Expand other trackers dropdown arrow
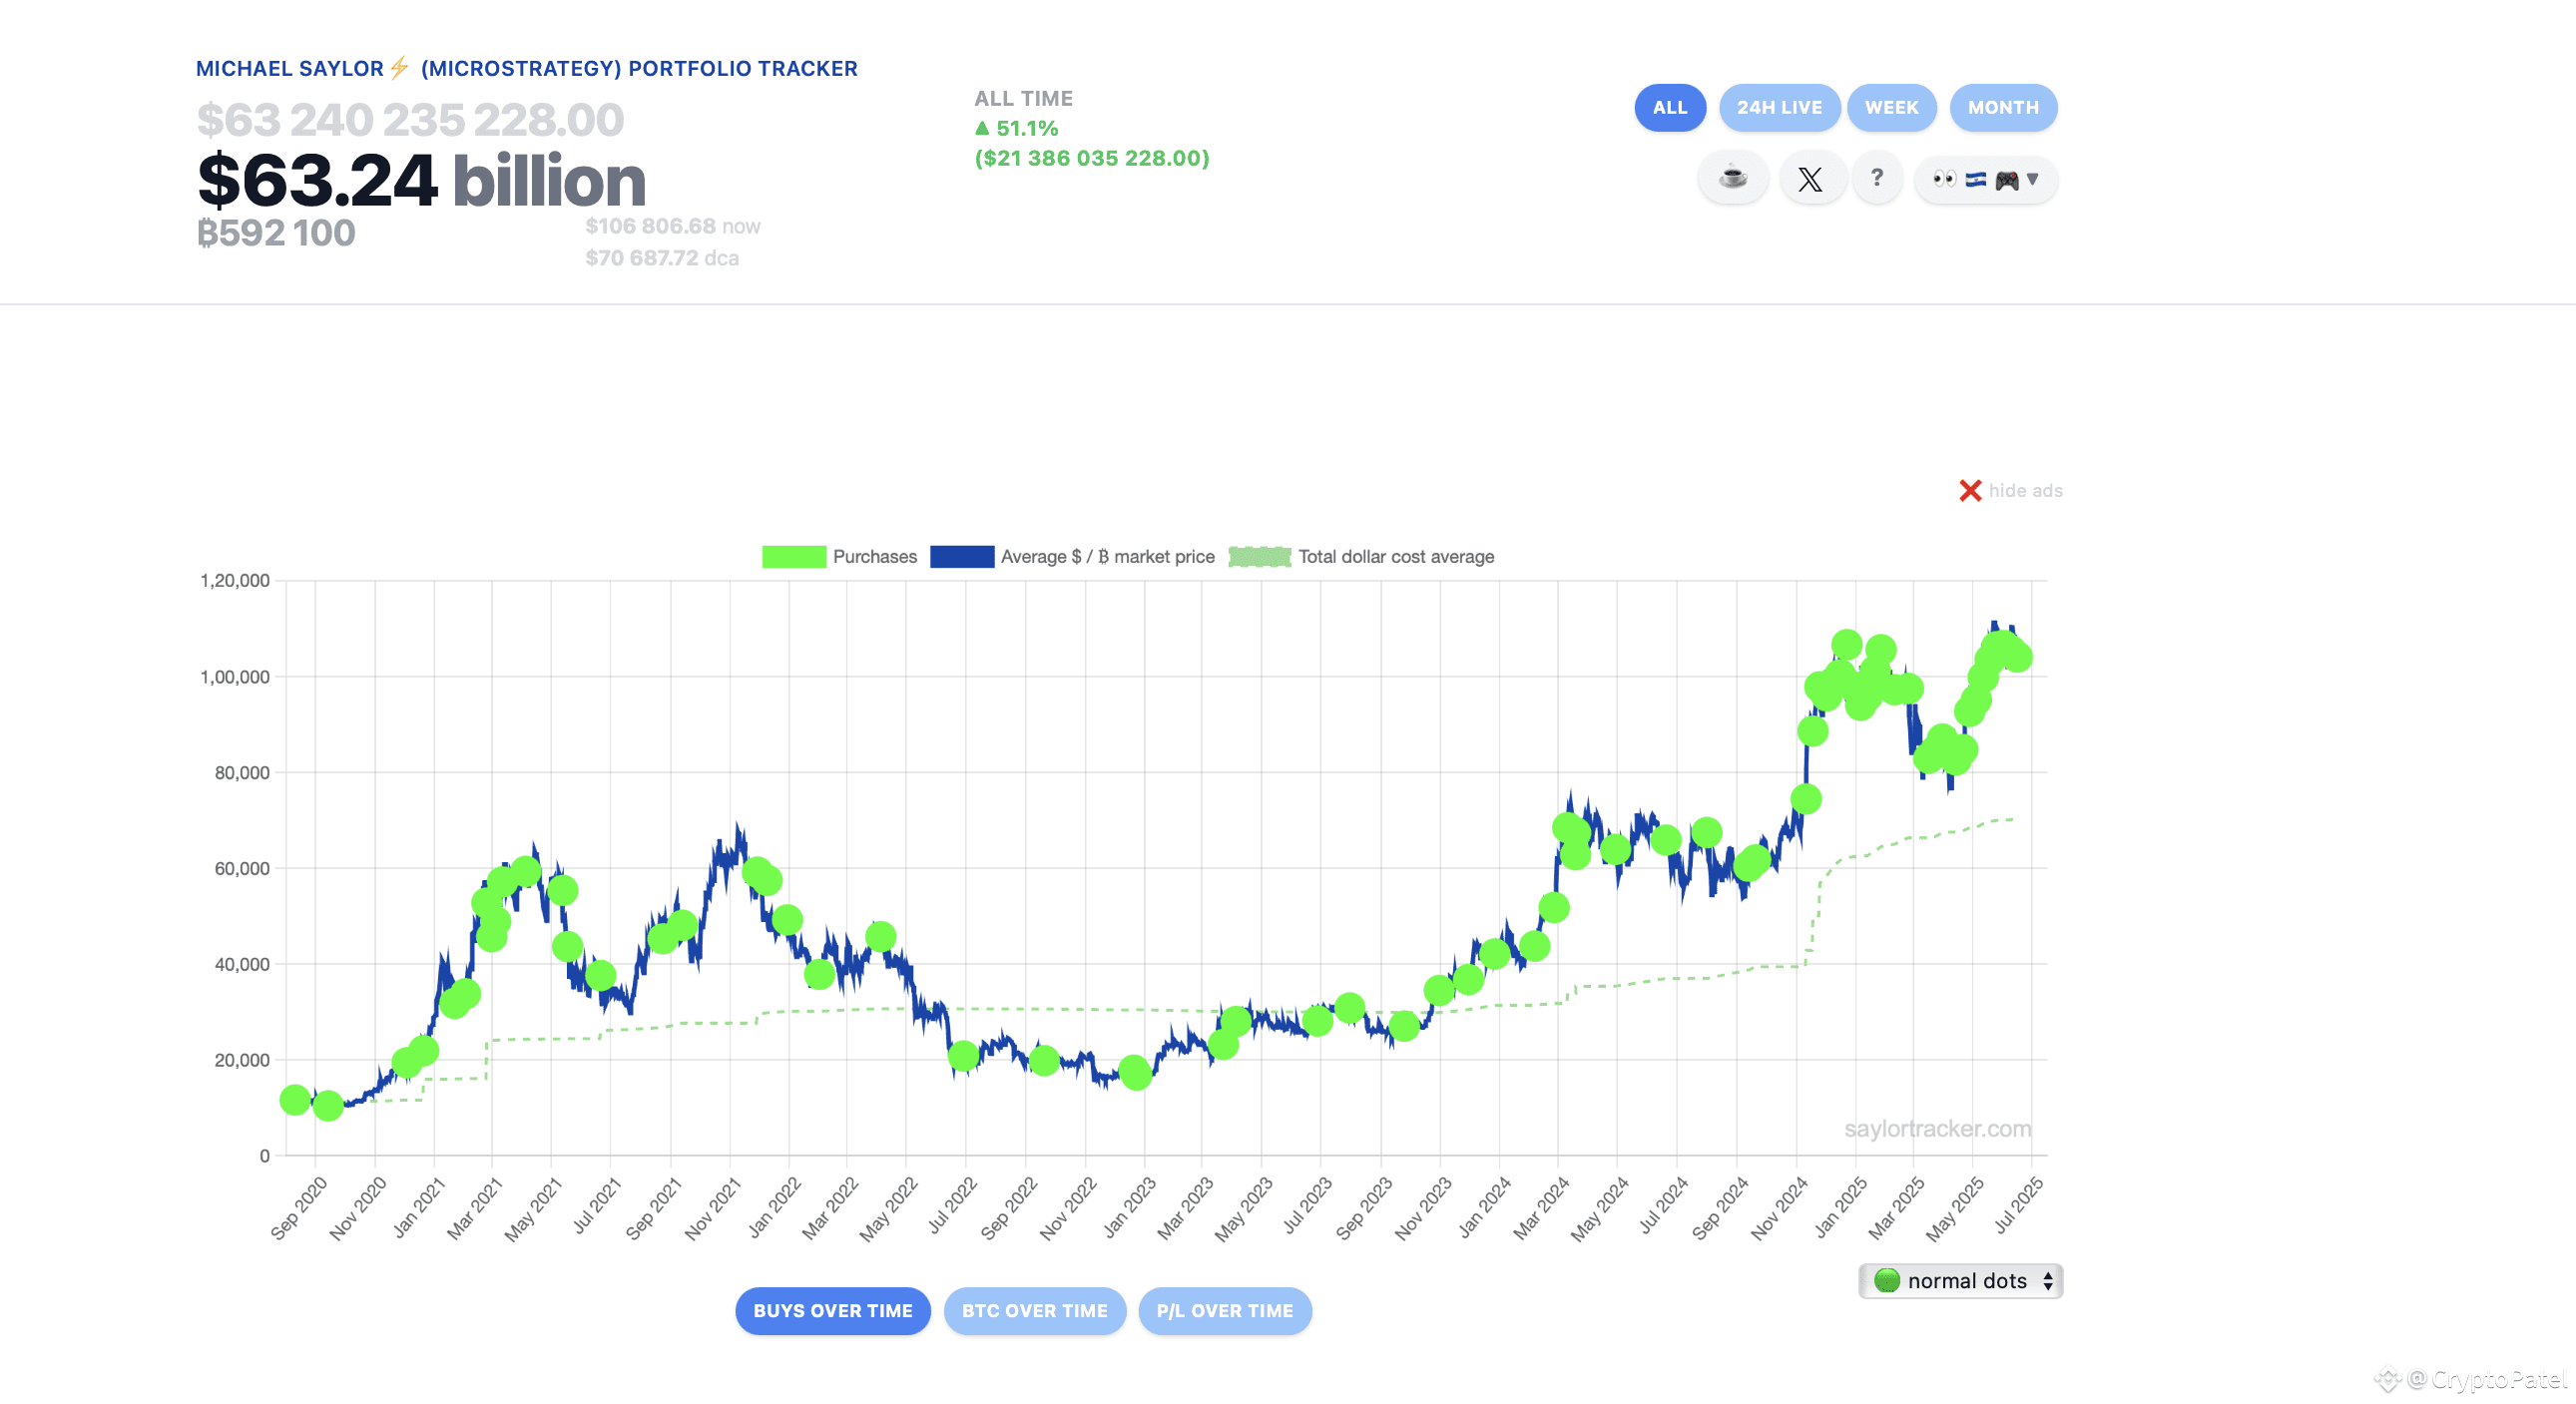2576x1404 pixels. [x=2032, y=180]
